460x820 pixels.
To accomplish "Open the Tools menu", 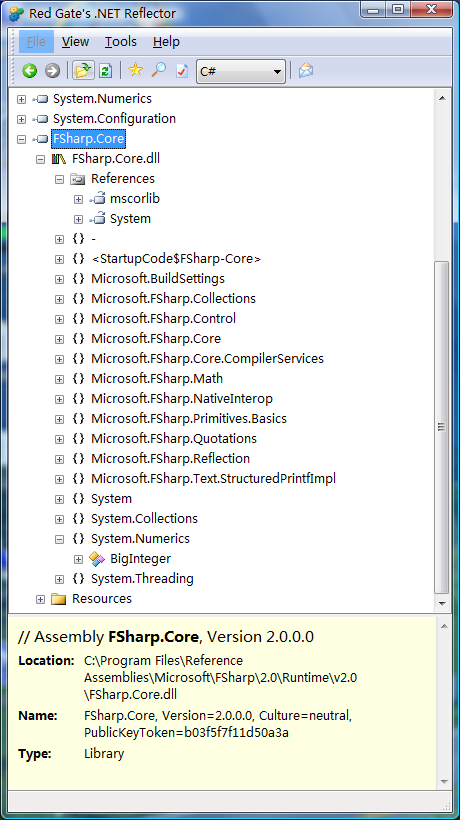I will pyautogui.click(x=121, y=42).
